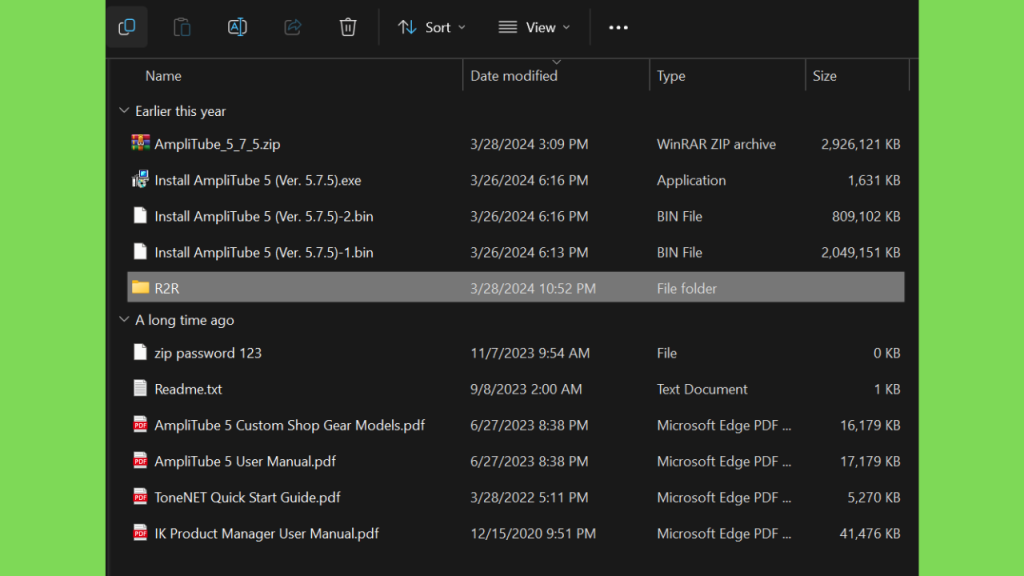This screenshot has height=576, width=1024.
Task: Click the Paste icon in toolbar
Action: [x=182, y=27]
